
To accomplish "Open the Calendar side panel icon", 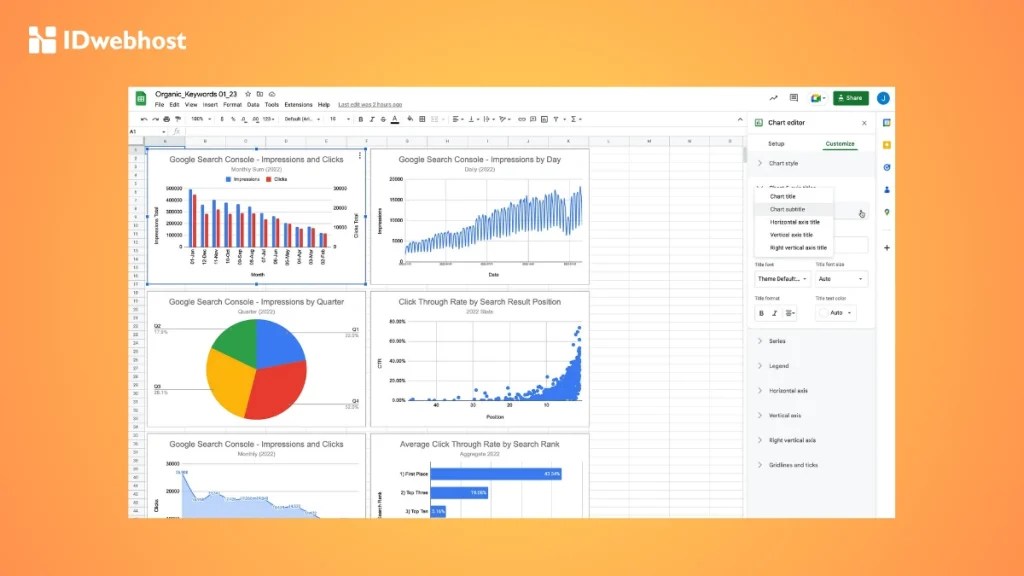I will (x=887, y=123).
